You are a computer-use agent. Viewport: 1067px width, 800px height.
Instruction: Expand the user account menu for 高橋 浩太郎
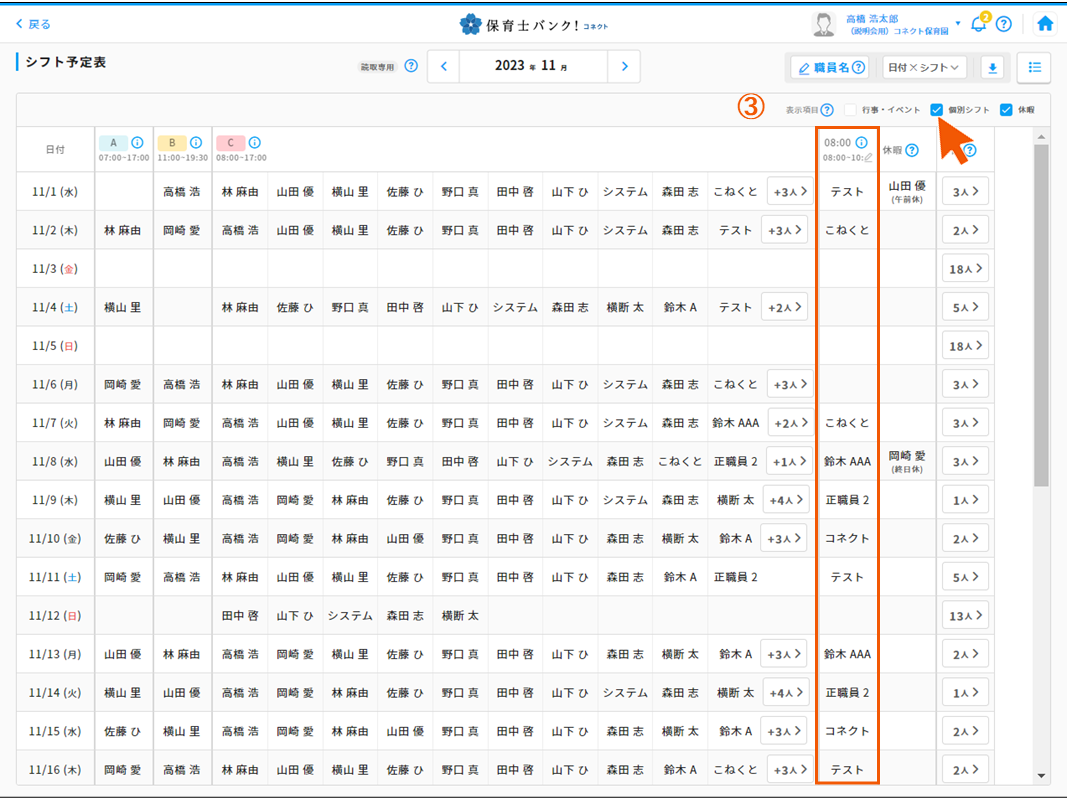(x=958, y=23)
